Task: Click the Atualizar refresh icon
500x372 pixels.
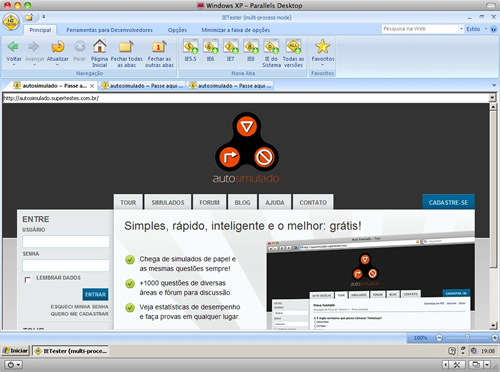Action: click(x=58, y=46)
